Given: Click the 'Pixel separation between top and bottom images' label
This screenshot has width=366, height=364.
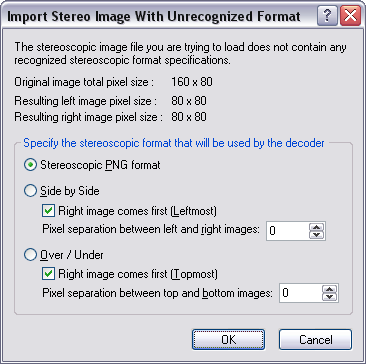Looking at the screenshot, I should (x=157, y=293).
